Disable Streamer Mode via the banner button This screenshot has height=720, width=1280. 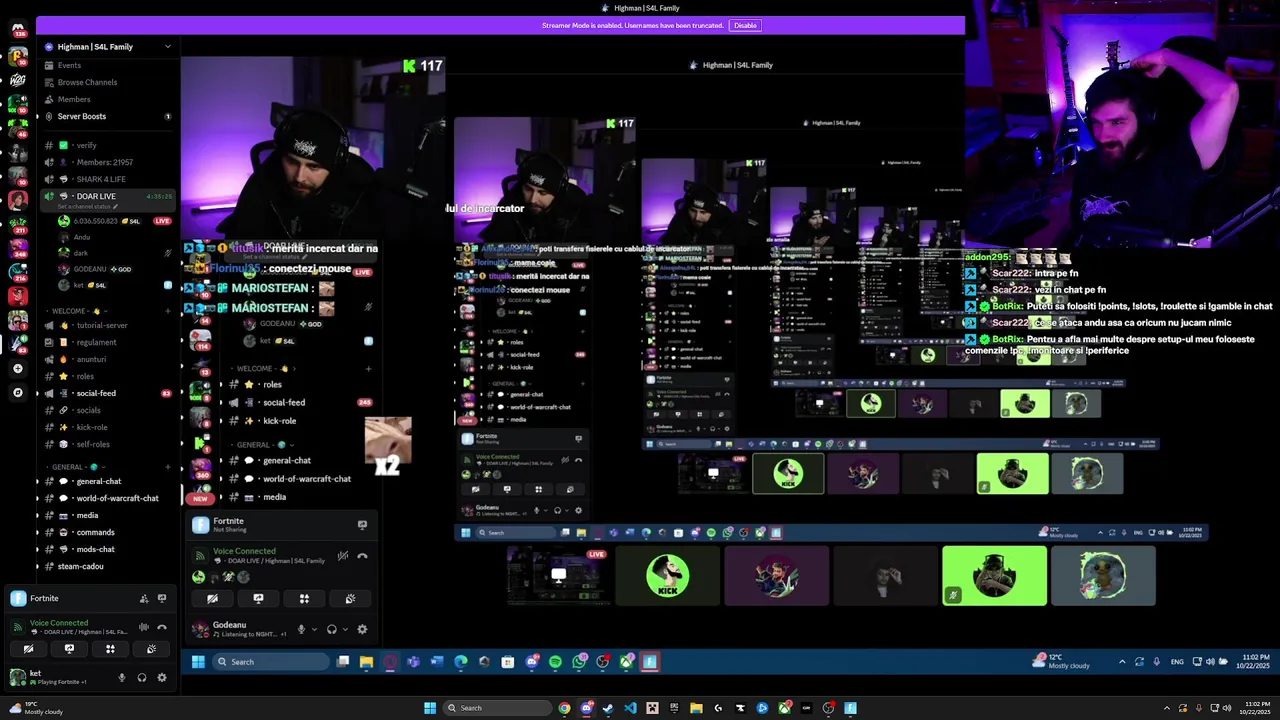pyautogui.click(x=745, y=25)
